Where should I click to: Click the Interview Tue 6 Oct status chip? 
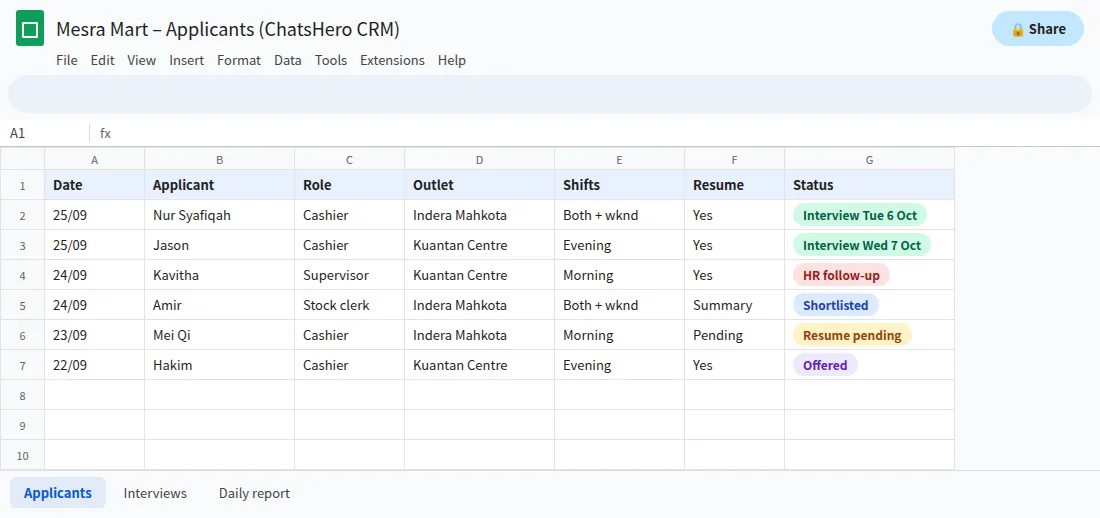pos(859,215)
